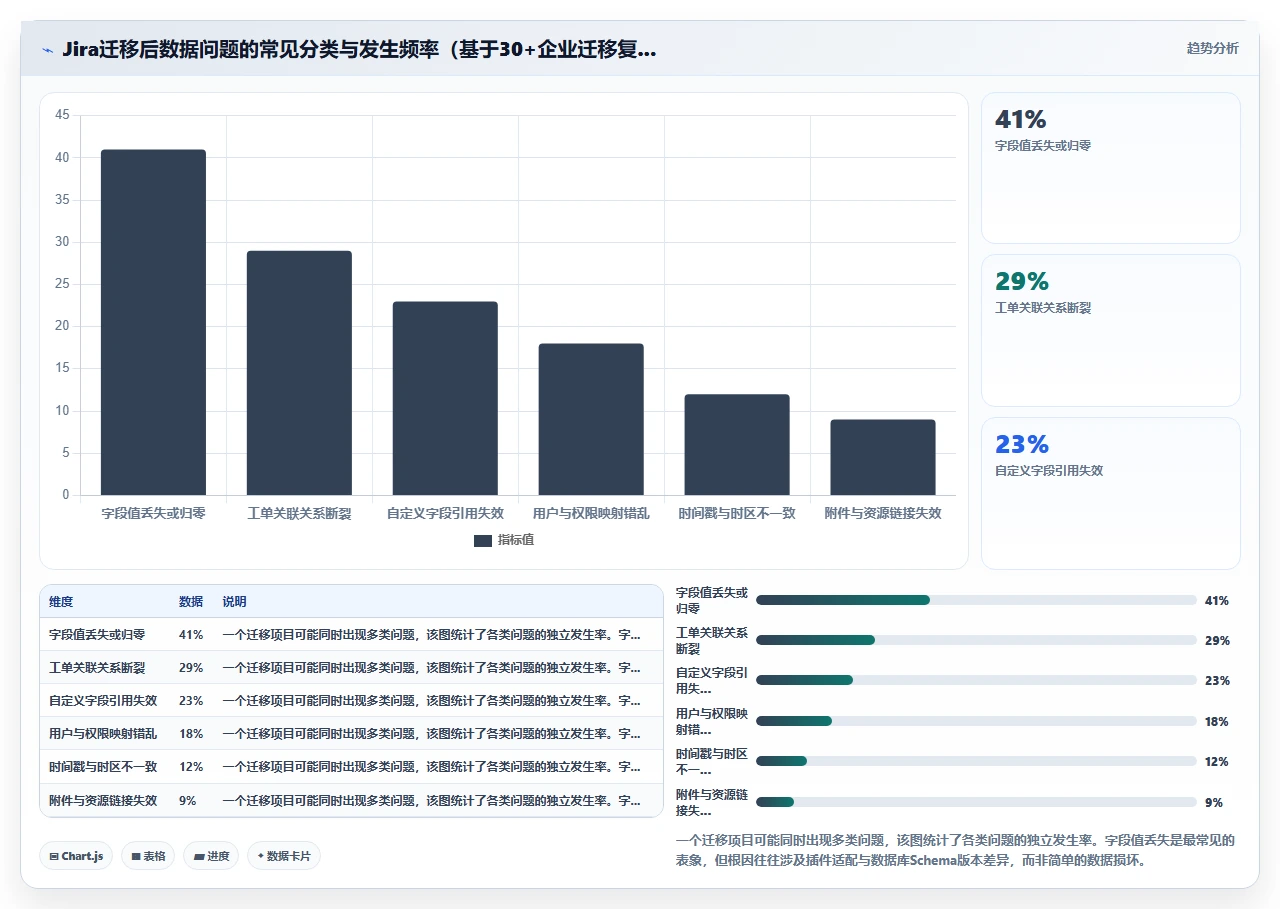Click the 工单关联关系断裂 bar in chart
The height and width of the screenshot is (909, 1280).
pyautogui.click(x=299, y=373)
